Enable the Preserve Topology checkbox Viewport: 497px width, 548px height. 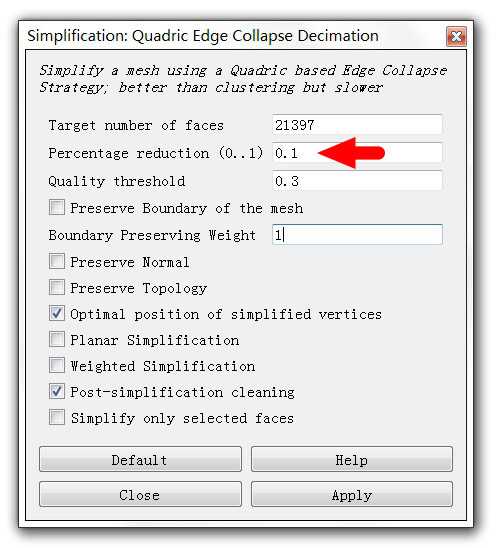click(57, 287)
